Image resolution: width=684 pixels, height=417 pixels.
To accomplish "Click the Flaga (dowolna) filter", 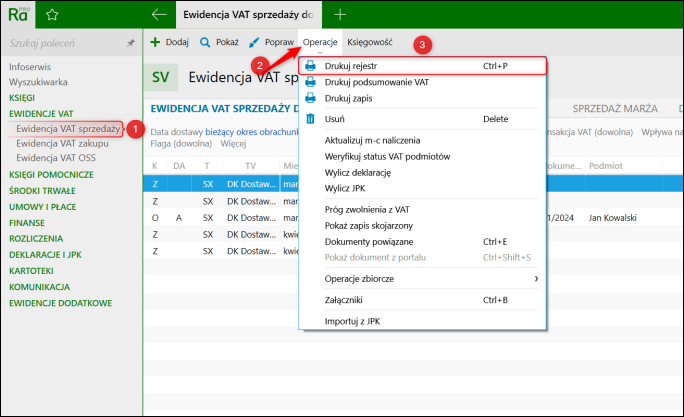I will pos(181,144).
